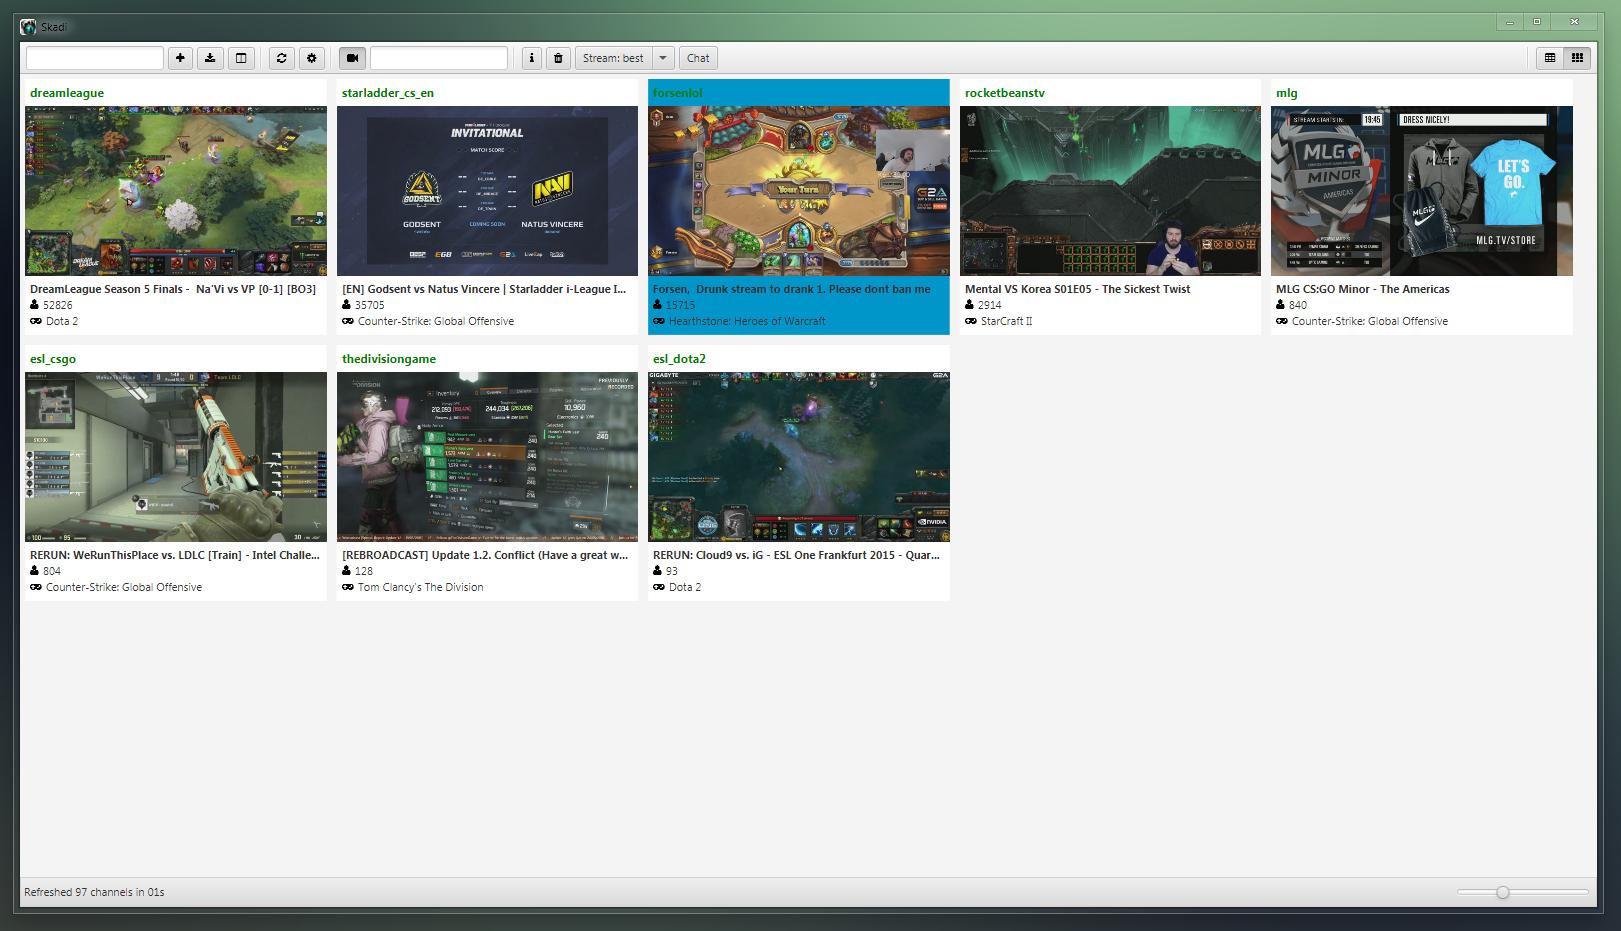Click title 'RERUN: Cloud9 vs. iG - ESL One Frankfurt'
Screen dimensions: 1621x931
point(796,555)
